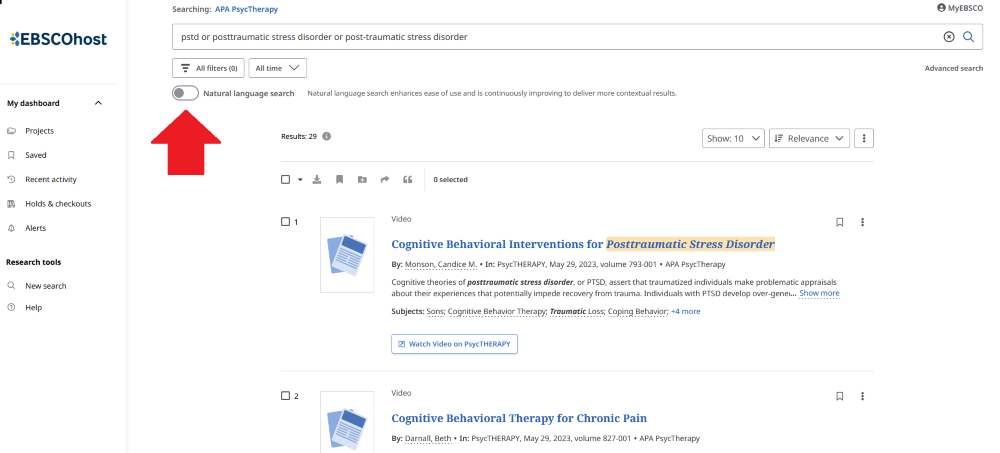This screenshot has height=453, width=1000.
Task: Go to Recent activity in sidebar
Action: 50,180
